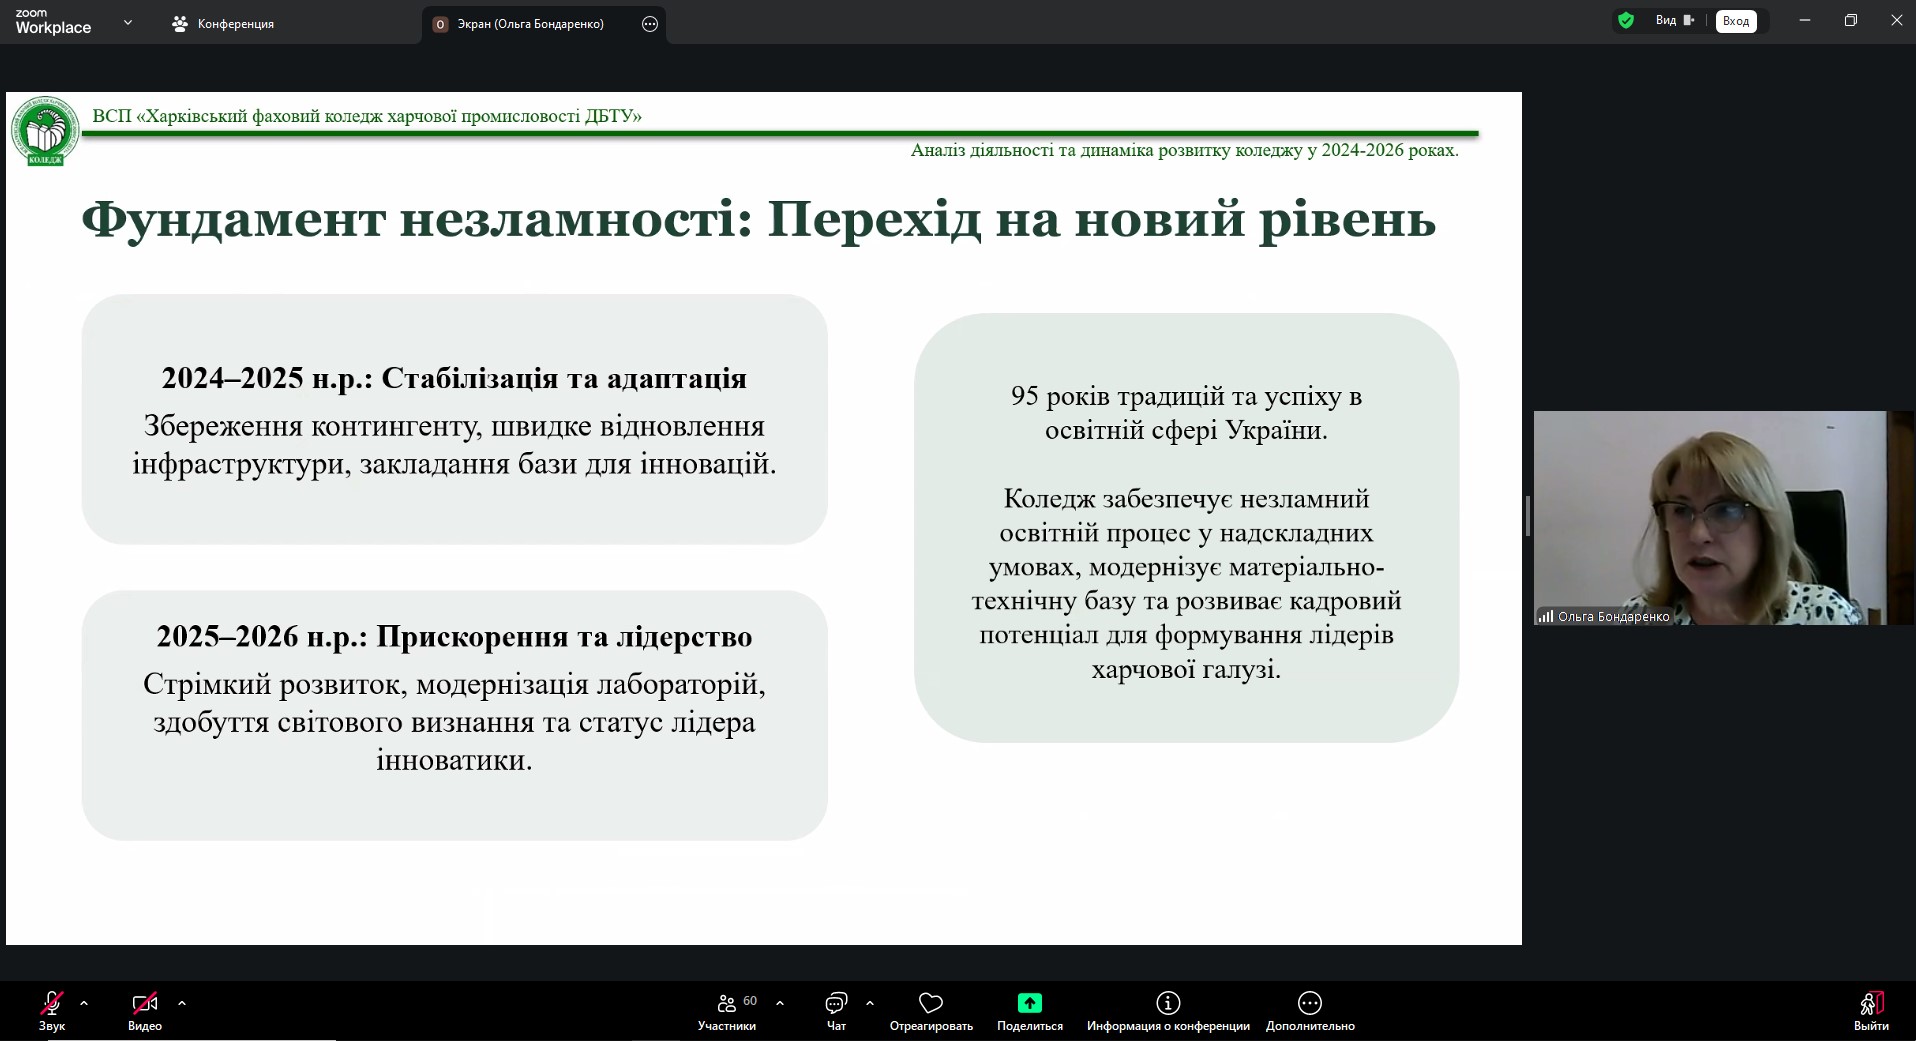
Task: Turn on camera with the Видео button
Action: coord(145,1010)
